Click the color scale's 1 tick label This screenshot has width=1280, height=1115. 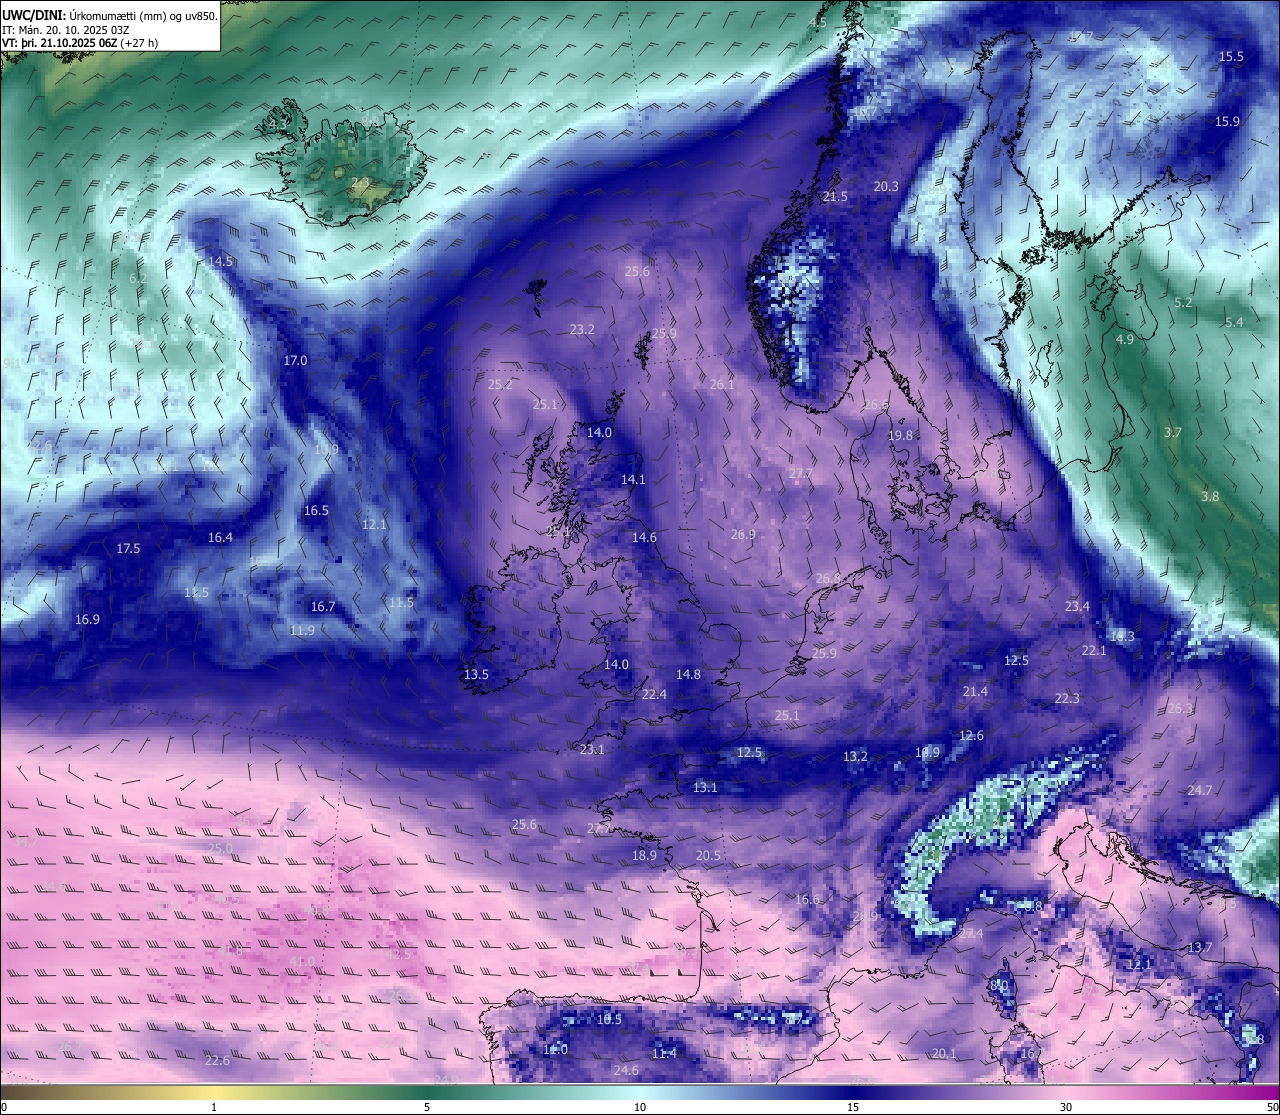point(214,1107)
